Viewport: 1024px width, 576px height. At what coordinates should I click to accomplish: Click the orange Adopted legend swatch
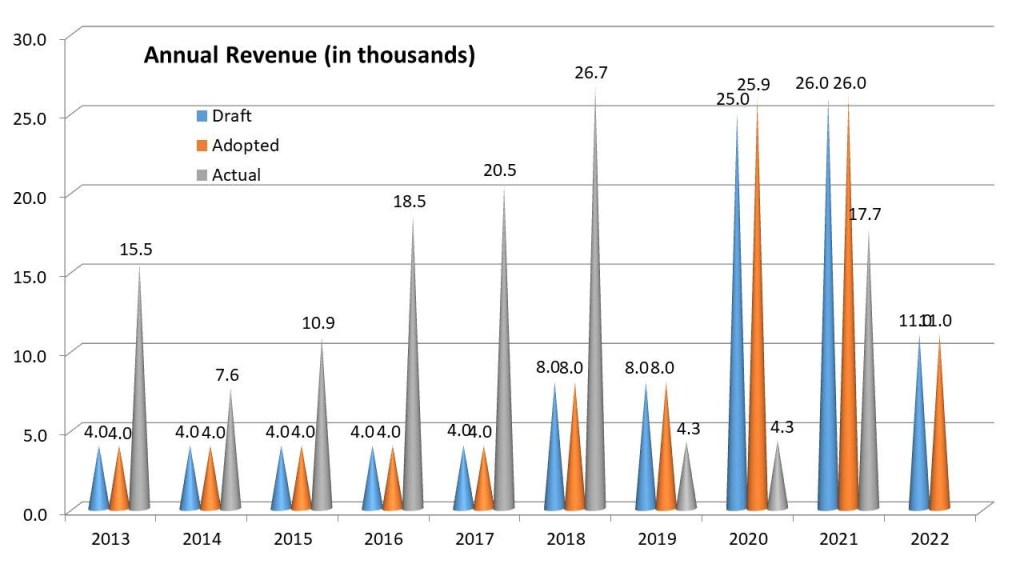coord(202,145)
